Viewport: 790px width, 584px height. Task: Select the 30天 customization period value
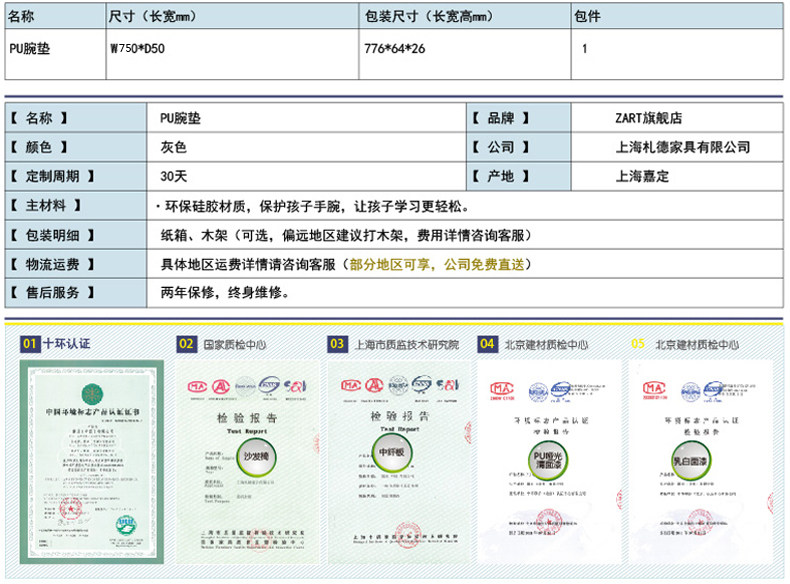pyautogui.click(x=174, y=176)
